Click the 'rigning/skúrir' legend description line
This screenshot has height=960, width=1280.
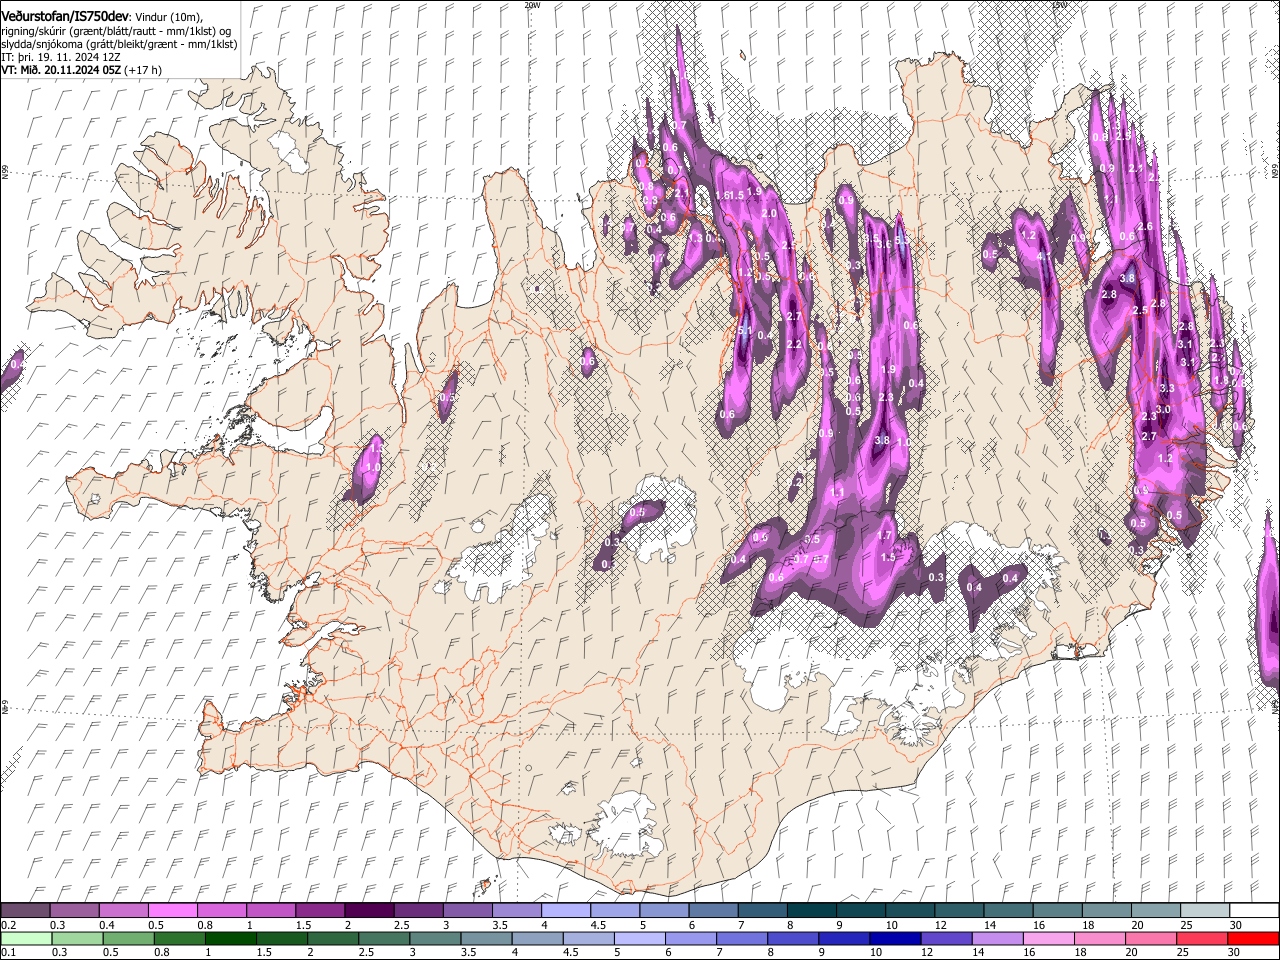coord(116,30)
